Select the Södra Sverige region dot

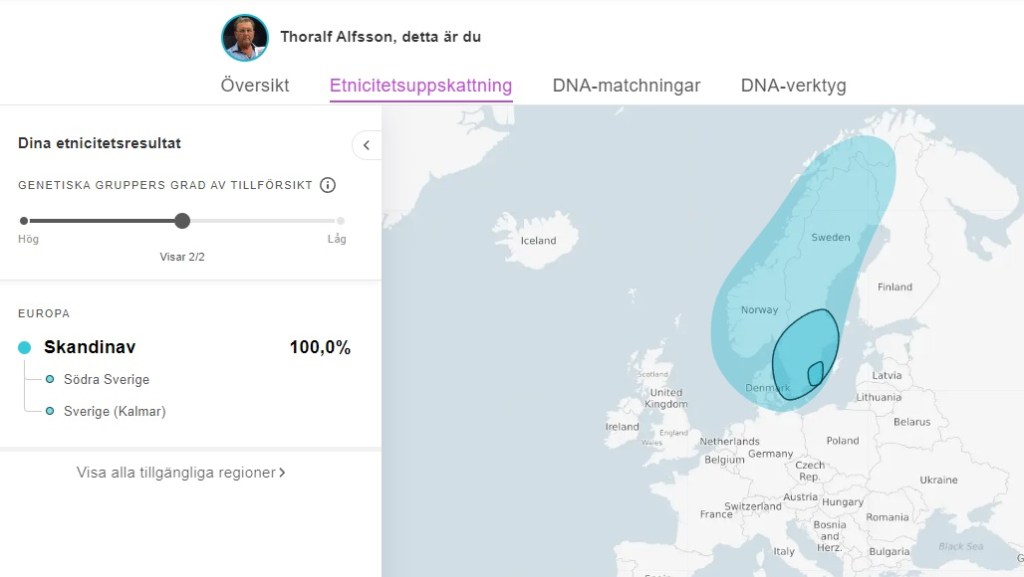[50, 380]
